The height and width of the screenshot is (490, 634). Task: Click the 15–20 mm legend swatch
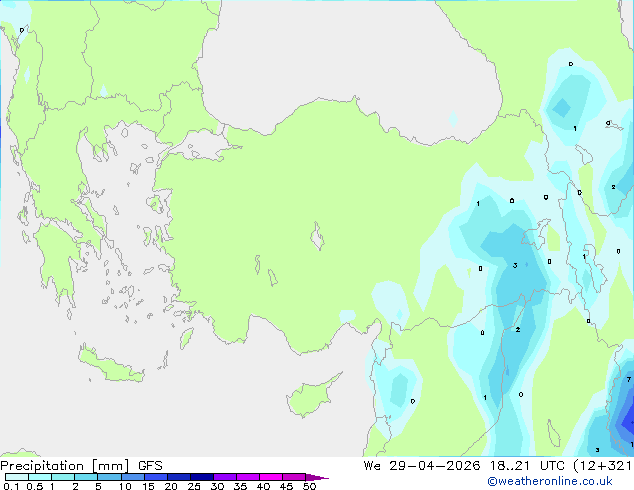point(155,477)
